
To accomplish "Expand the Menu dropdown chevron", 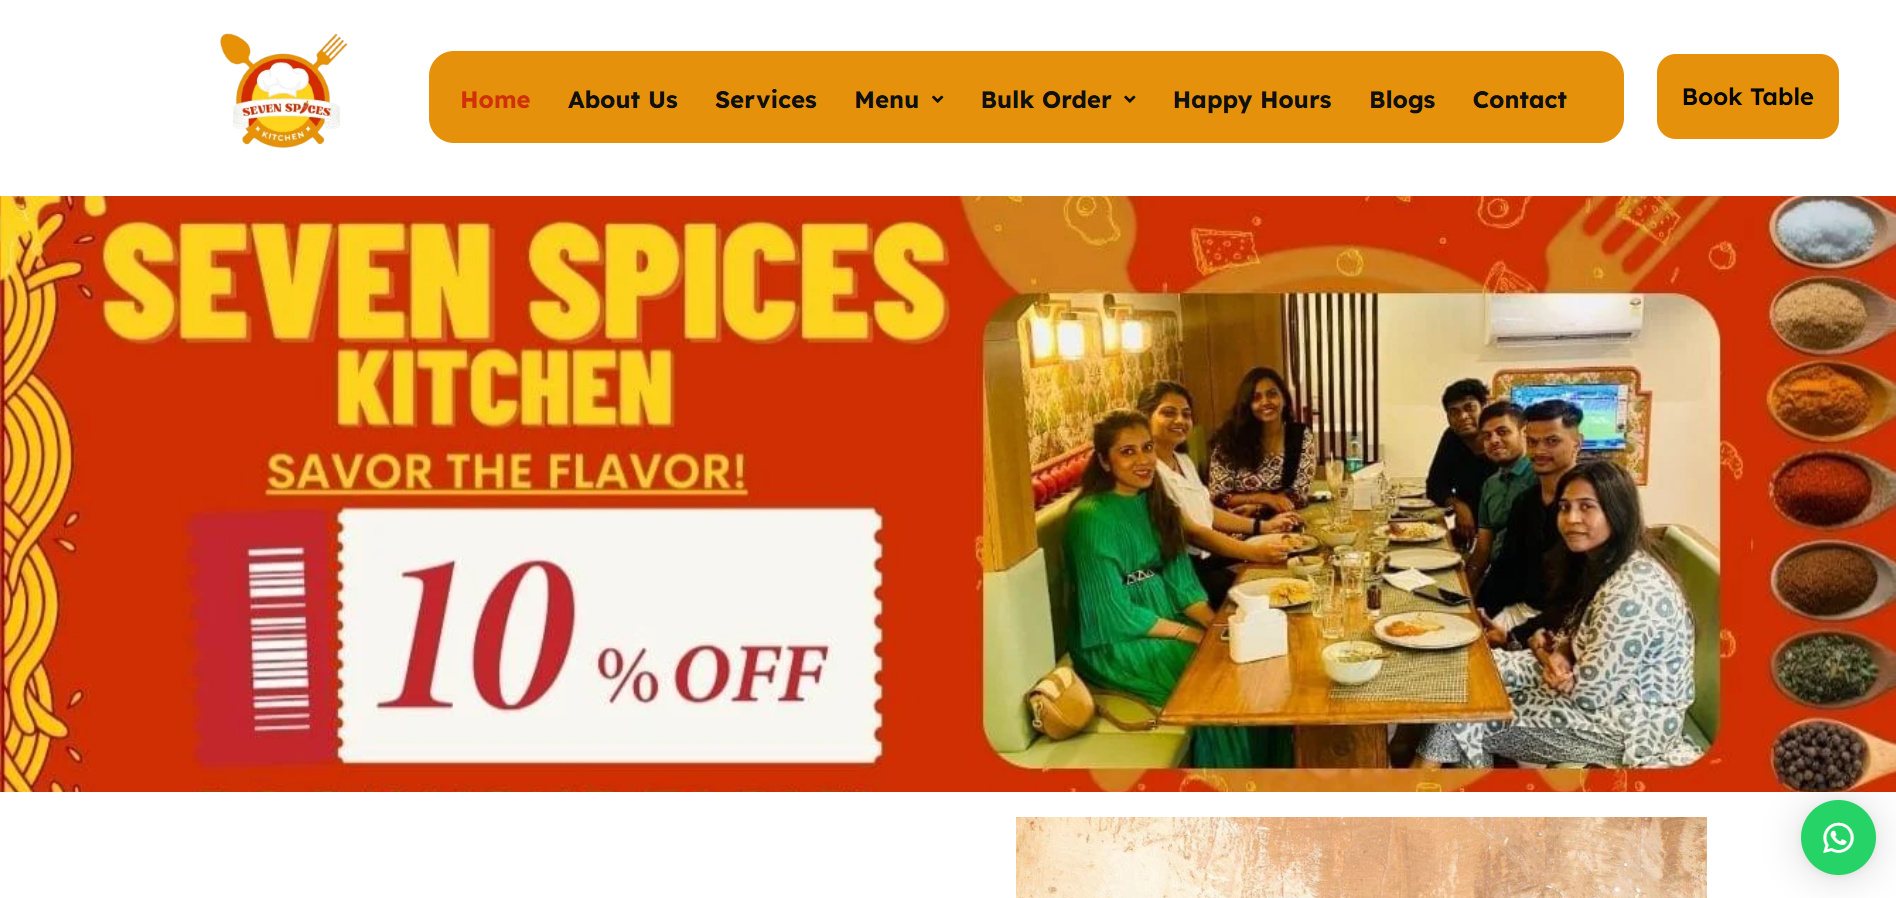I will pyautogui.click(x=938, y=100).
